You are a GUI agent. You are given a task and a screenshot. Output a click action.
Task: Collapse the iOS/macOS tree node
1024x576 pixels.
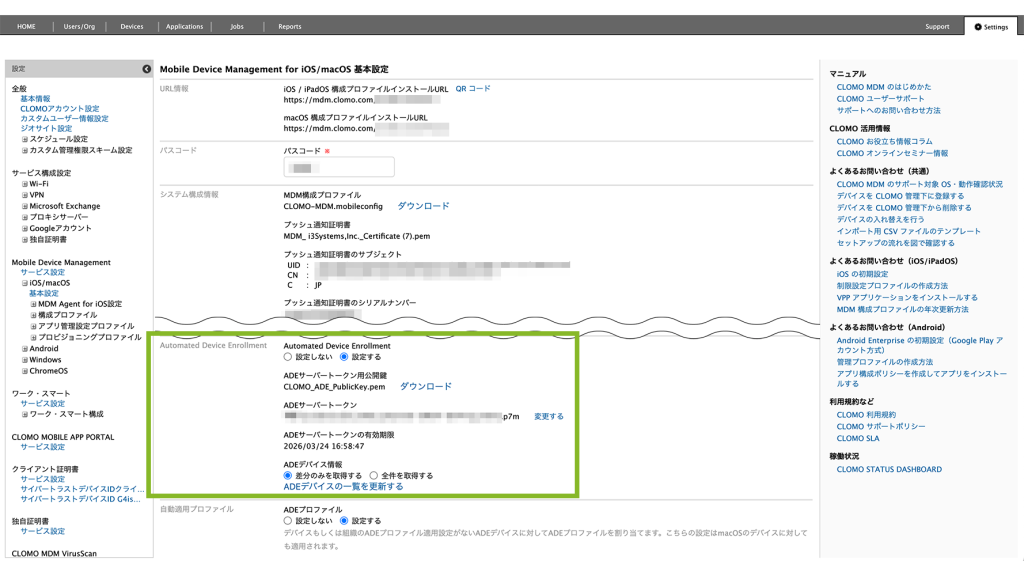tap(25, 283)
